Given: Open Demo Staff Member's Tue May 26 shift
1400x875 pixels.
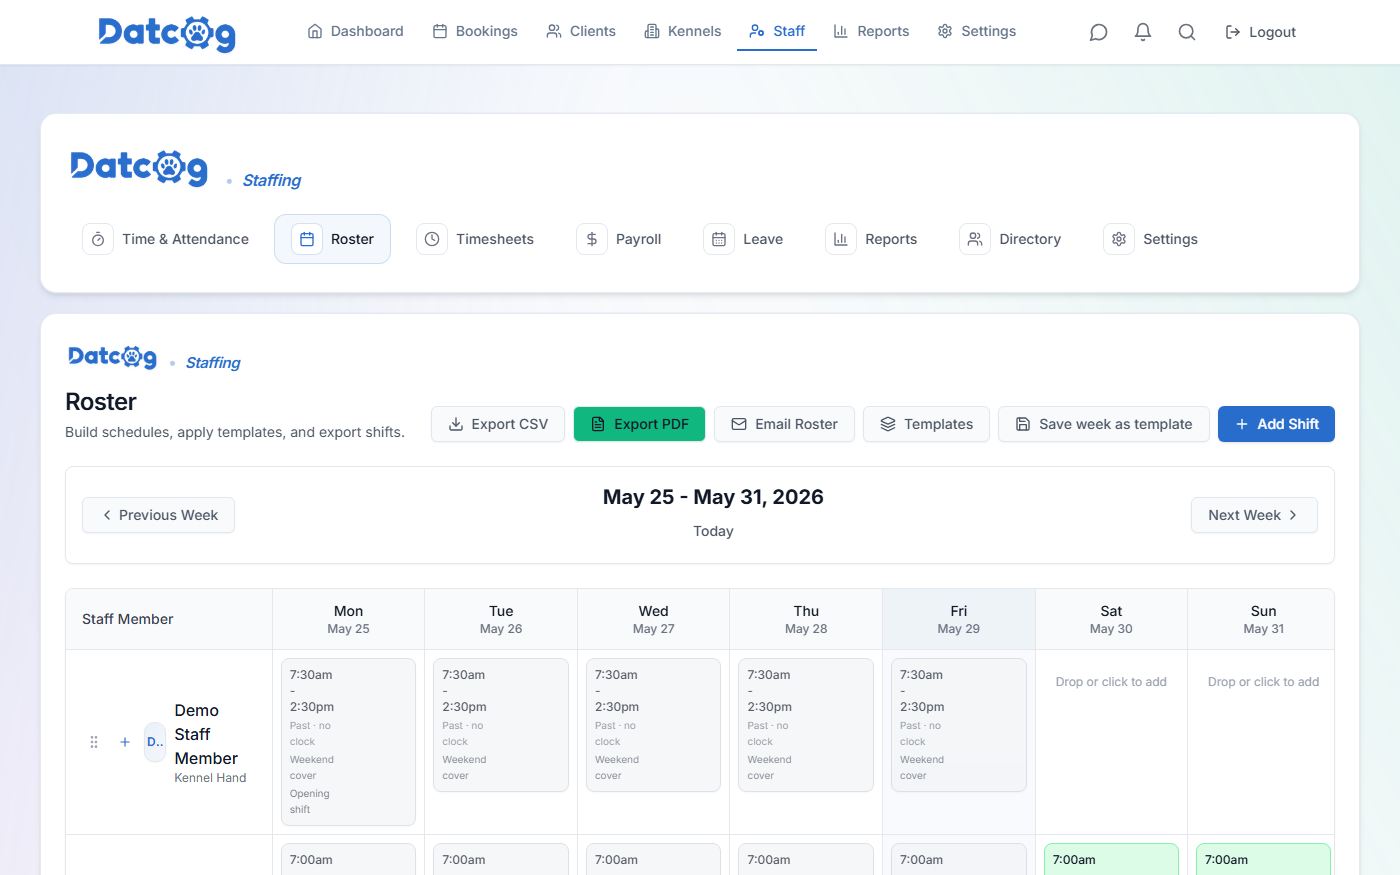Looking at the screenshot, I should pos(501,725).
